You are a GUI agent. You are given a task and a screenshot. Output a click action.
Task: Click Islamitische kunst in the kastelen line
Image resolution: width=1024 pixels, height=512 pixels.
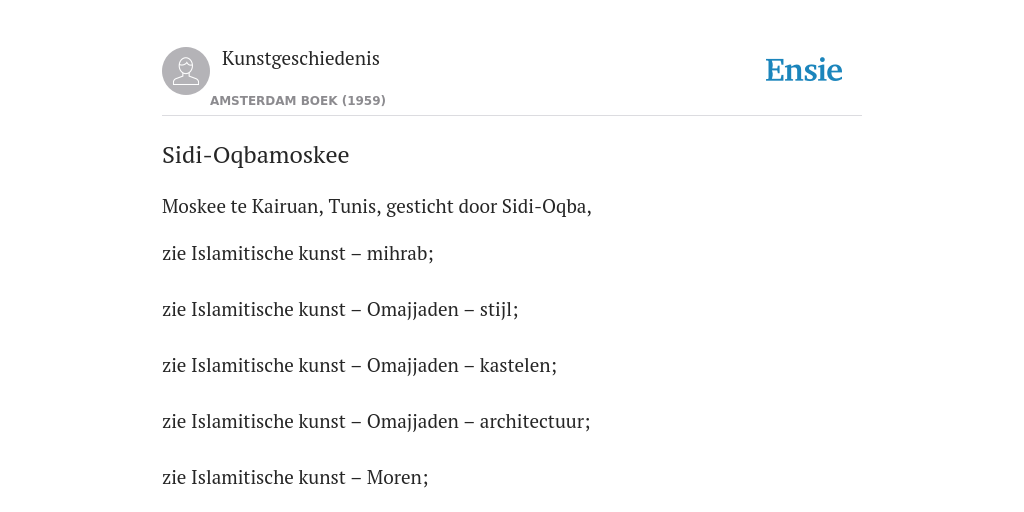[268, 366]
